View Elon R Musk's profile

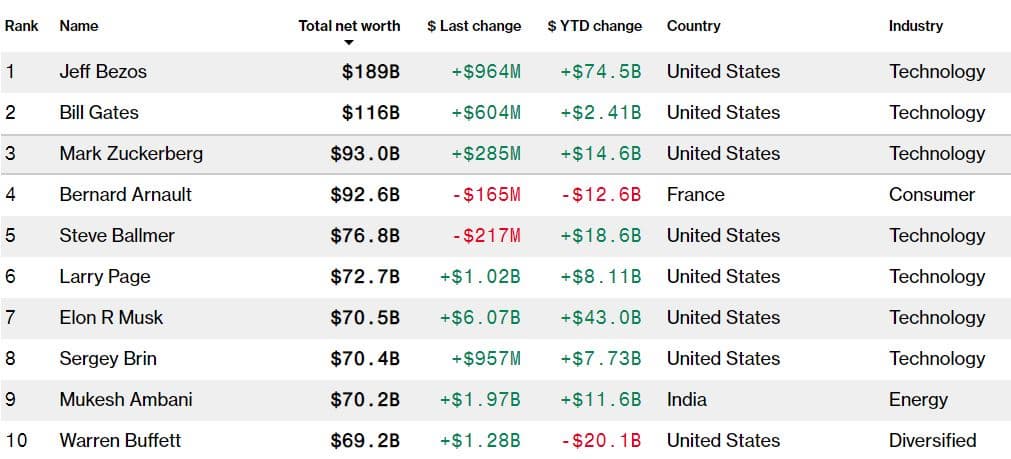tap(111, 318)
